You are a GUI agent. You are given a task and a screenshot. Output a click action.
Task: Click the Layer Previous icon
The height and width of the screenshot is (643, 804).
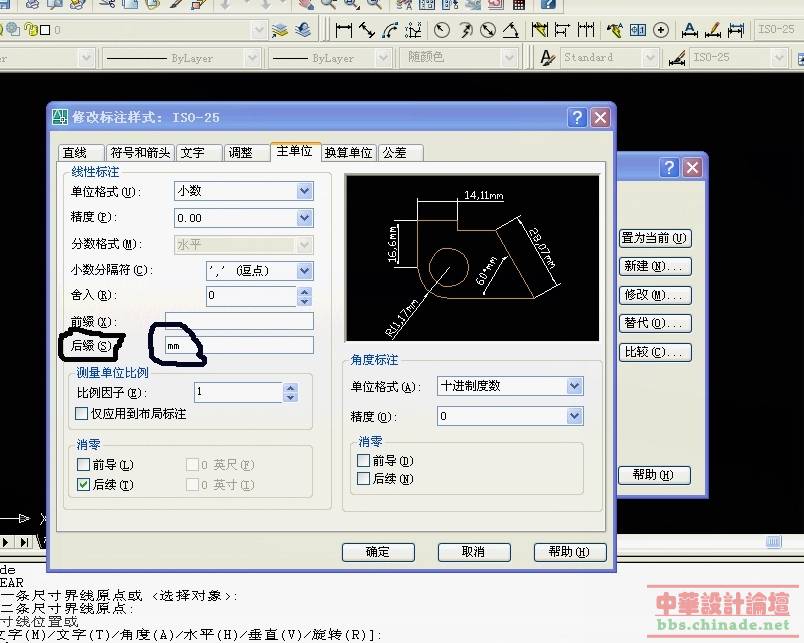coord(303,30)
